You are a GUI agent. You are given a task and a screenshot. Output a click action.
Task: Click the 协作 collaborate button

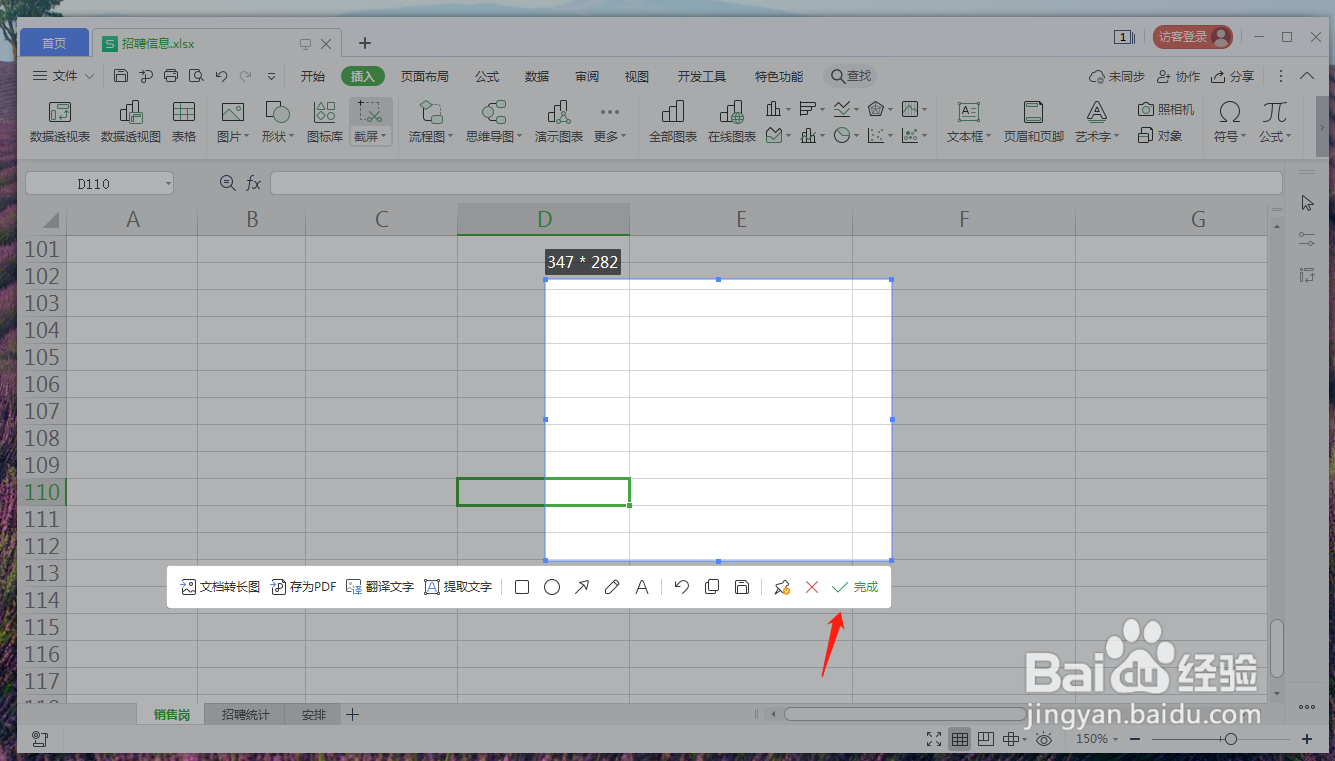click(1178, 76)
